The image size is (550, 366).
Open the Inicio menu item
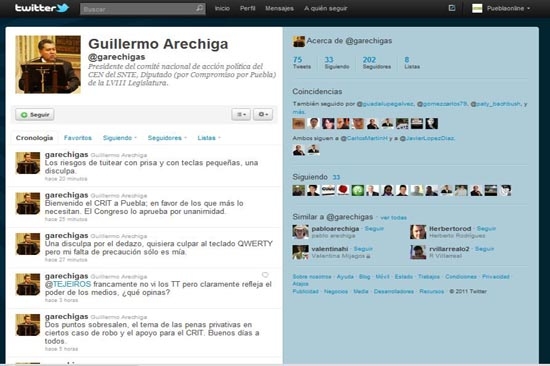pos(222,8)
